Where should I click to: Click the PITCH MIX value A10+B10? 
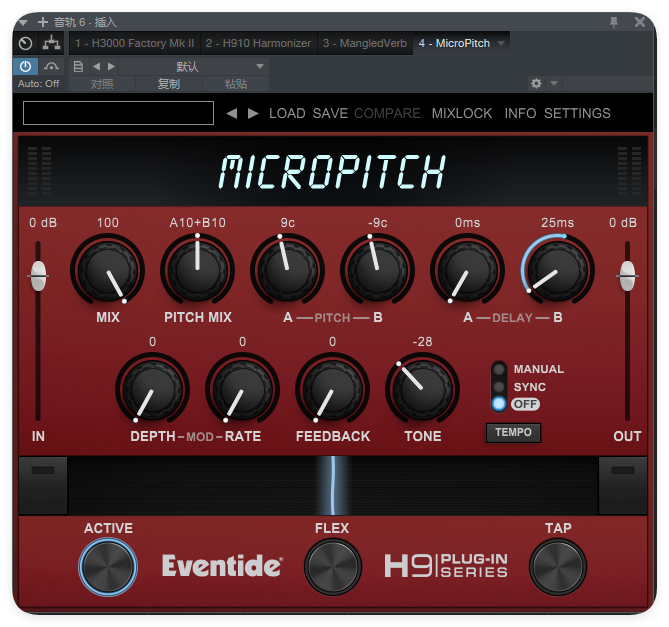[198, 223]
